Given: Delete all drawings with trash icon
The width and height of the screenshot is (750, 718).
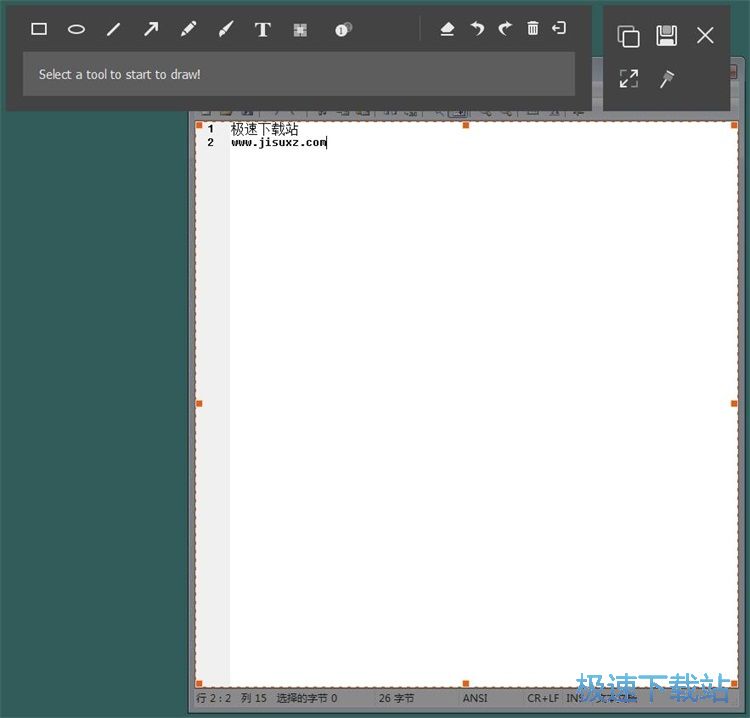Looking at the screenshot, I should pos(533,28).
